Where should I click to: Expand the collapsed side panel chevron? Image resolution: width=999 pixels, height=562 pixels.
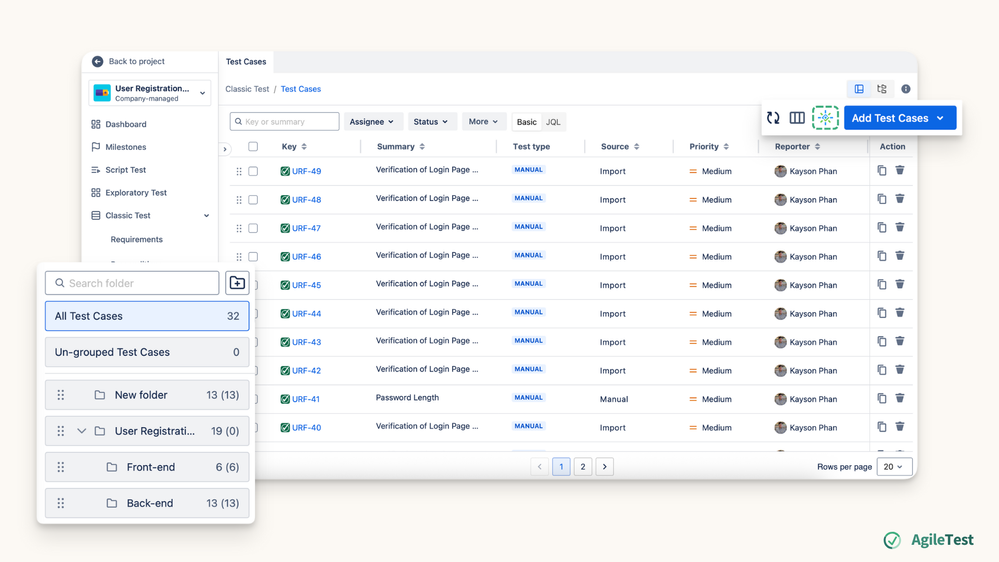(x=225, y=149)
